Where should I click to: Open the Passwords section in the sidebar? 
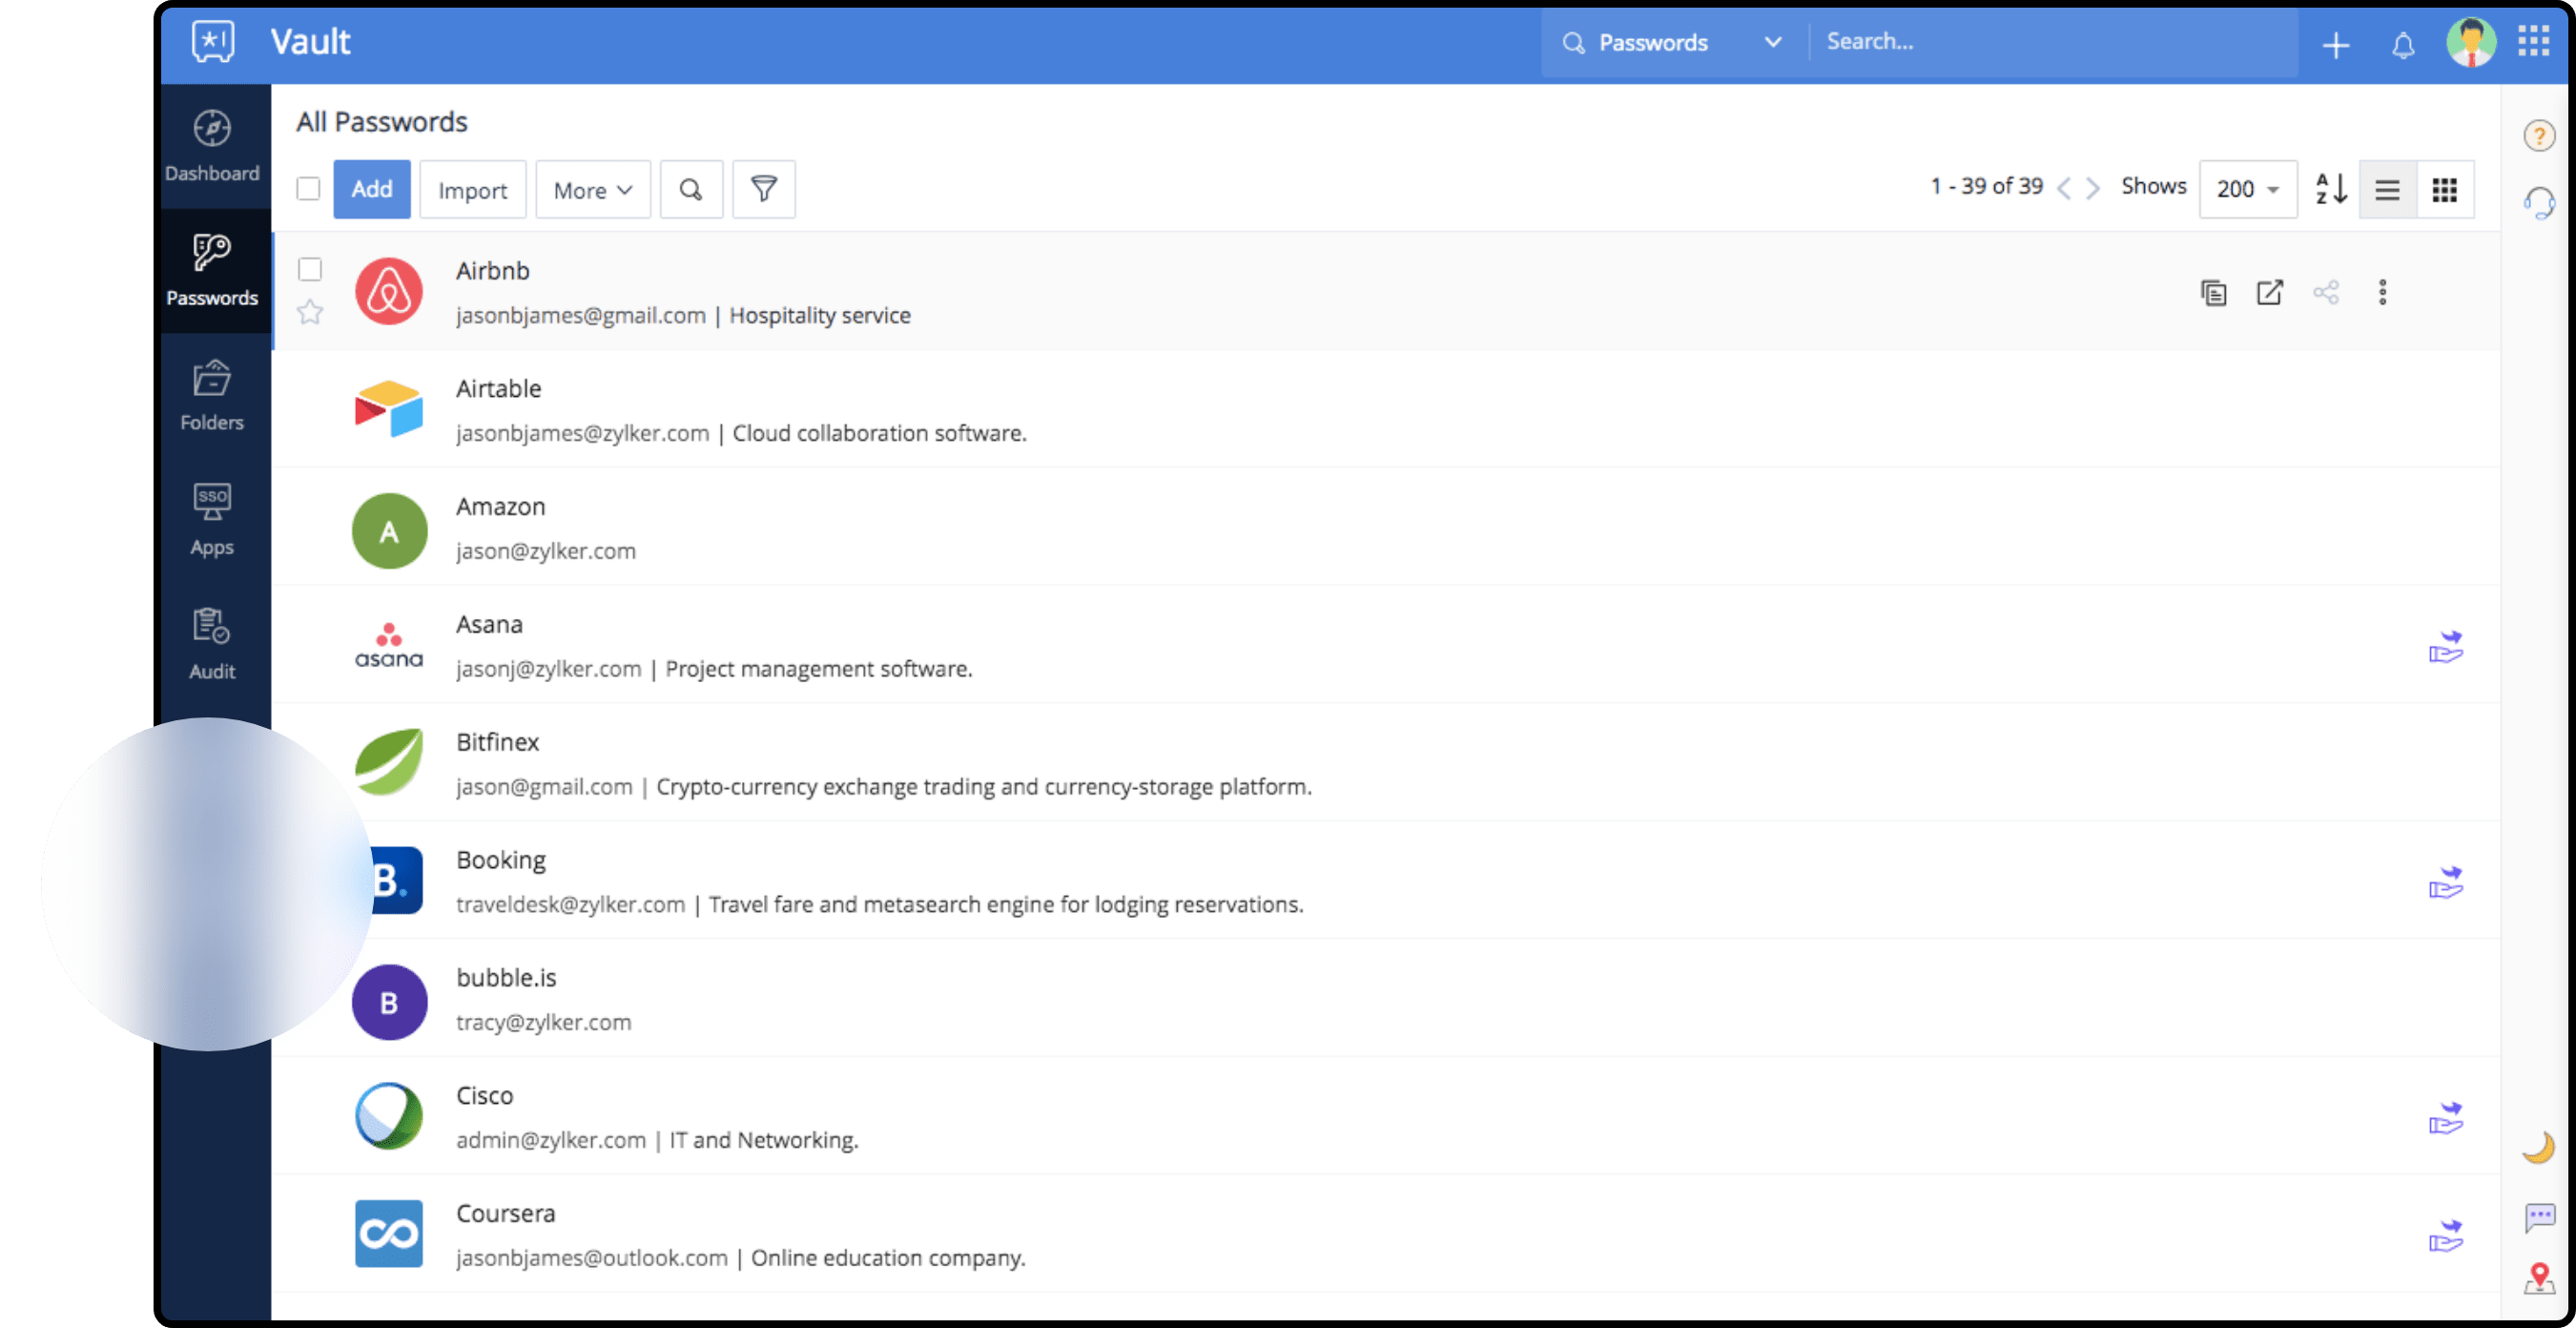point(212,270)
